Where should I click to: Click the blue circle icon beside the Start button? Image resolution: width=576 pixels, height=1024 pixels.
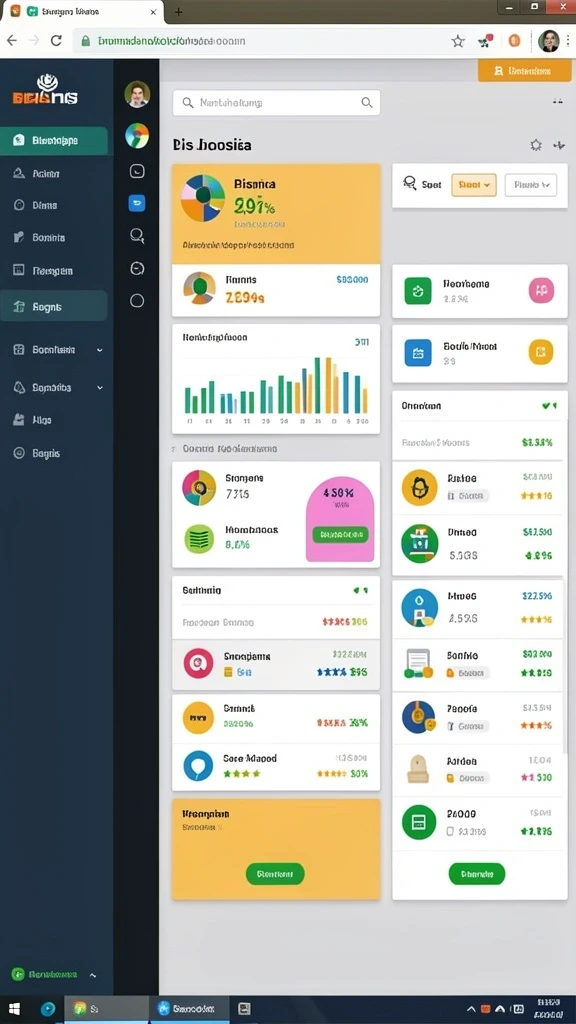pyautogui.click(x=48, y=1009)
